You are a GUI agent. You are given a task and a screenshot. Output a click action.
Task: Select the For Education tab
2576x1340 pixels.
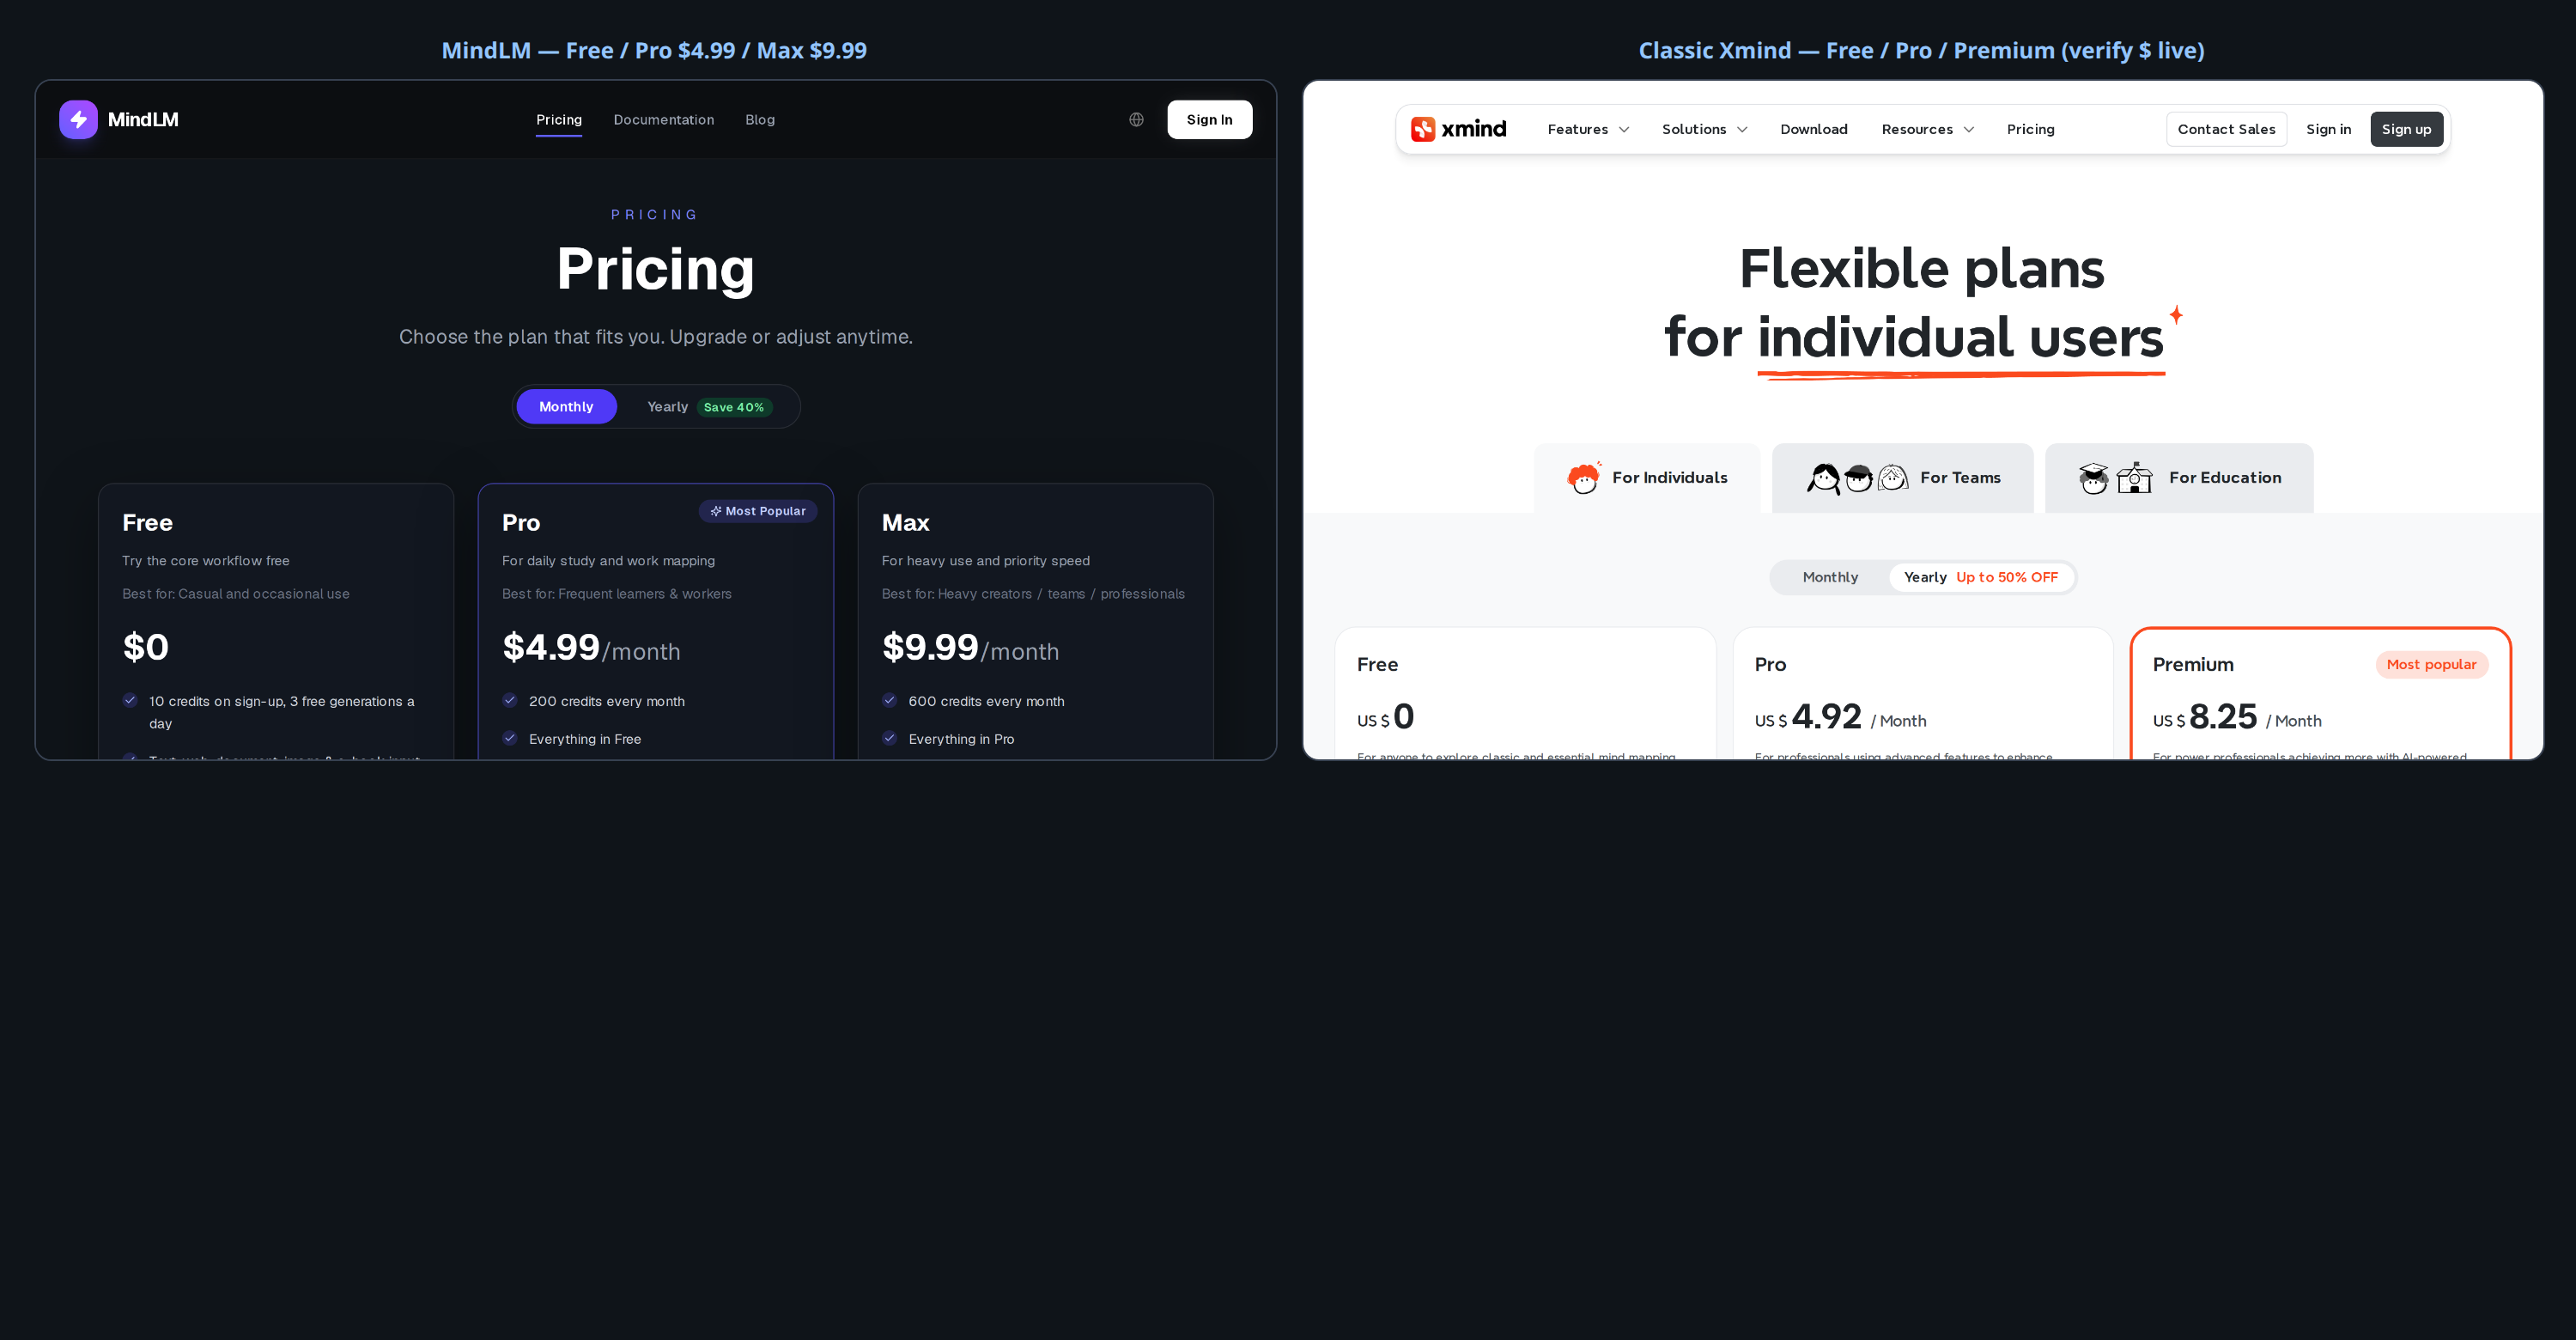tap(2179, 478)
